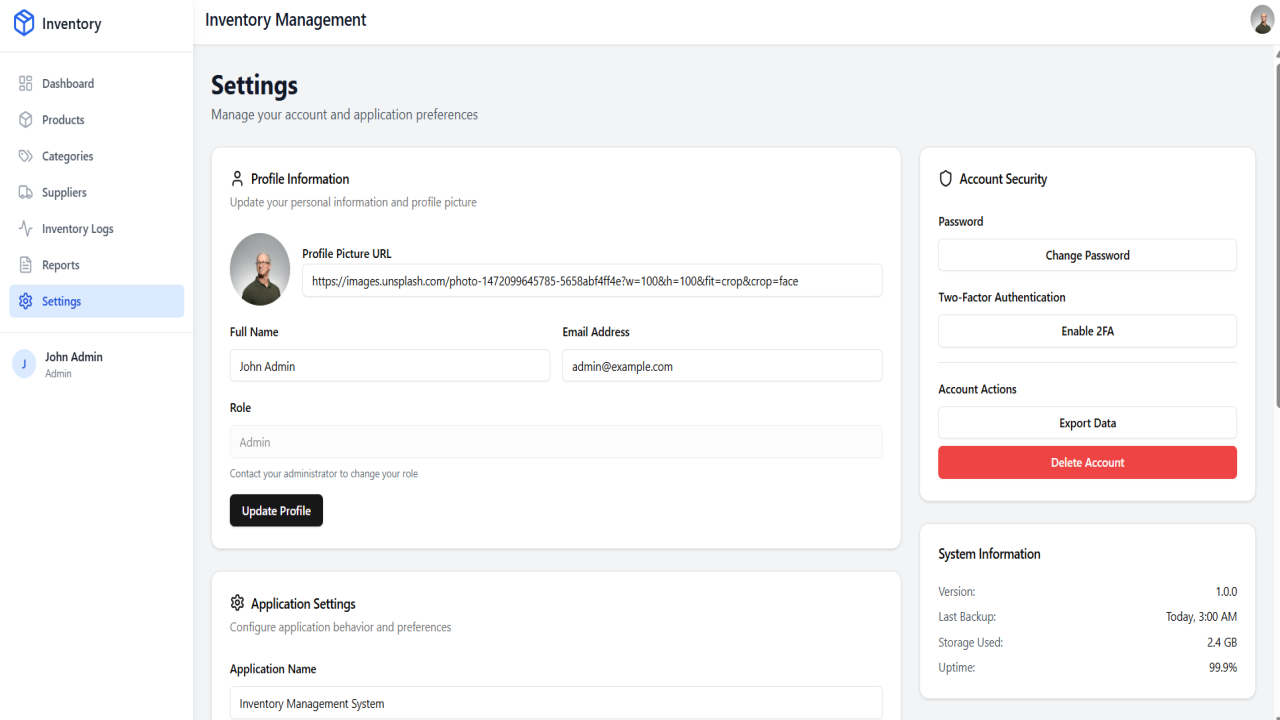
Task: Click the Inventory box logo icon
Action: point(24,23)
